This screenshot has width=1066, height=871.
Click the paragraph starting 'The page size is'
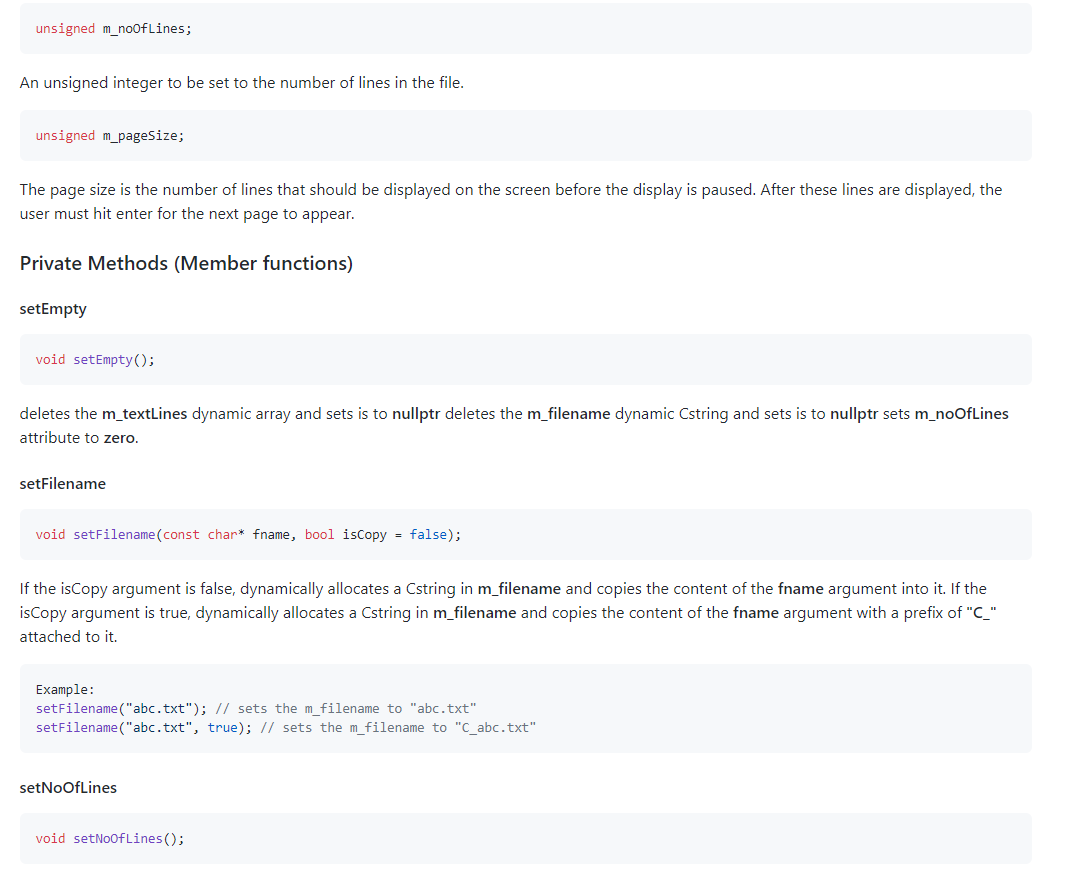tap(510, 201)
